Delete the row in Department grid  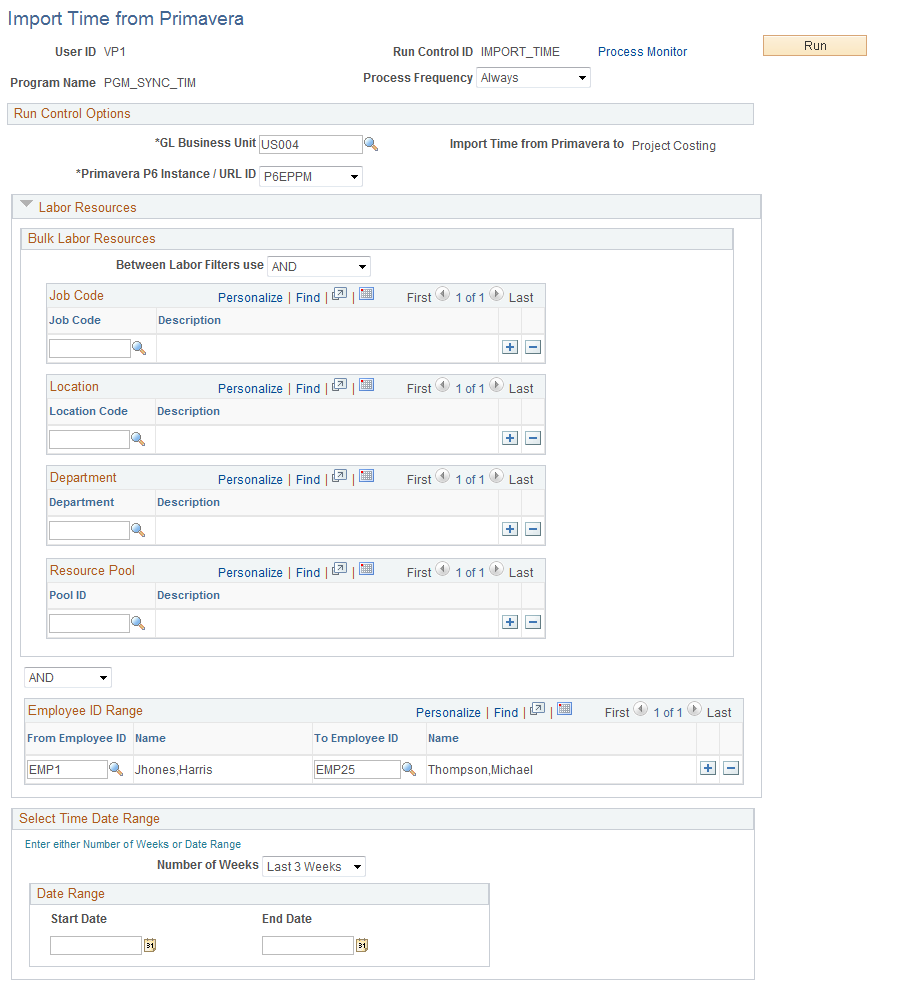[x=533, y=529]
